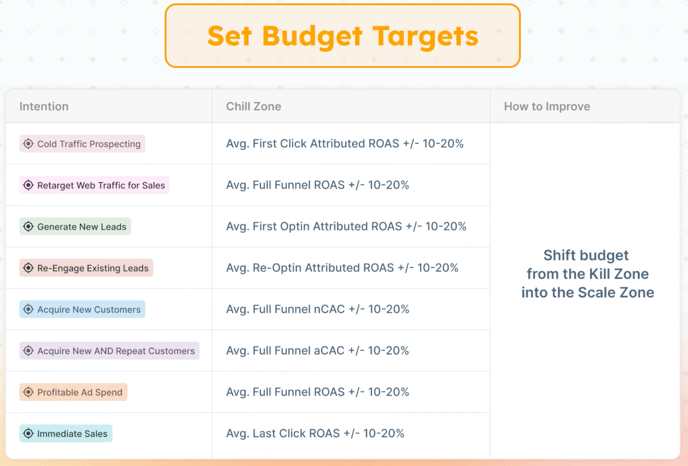Select the How to Improve column header
Viewport: 688px width, 466px height.
546,106
